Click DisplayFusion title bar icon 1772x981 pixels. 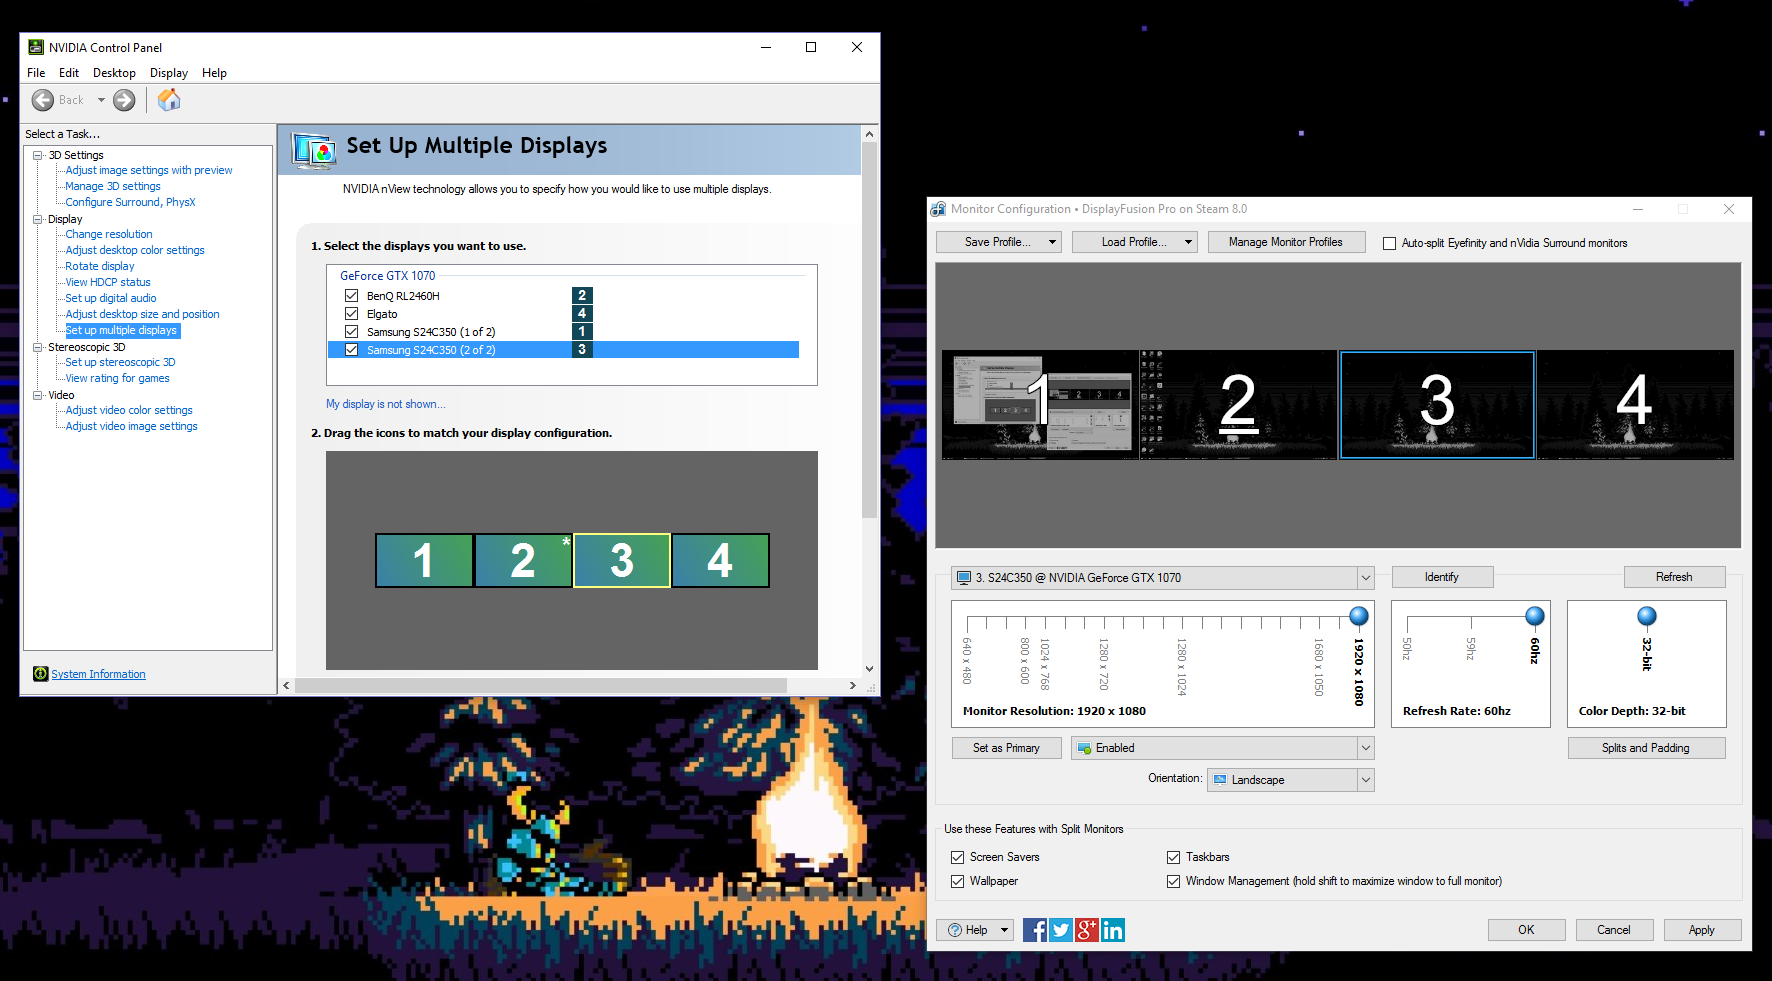938,209
